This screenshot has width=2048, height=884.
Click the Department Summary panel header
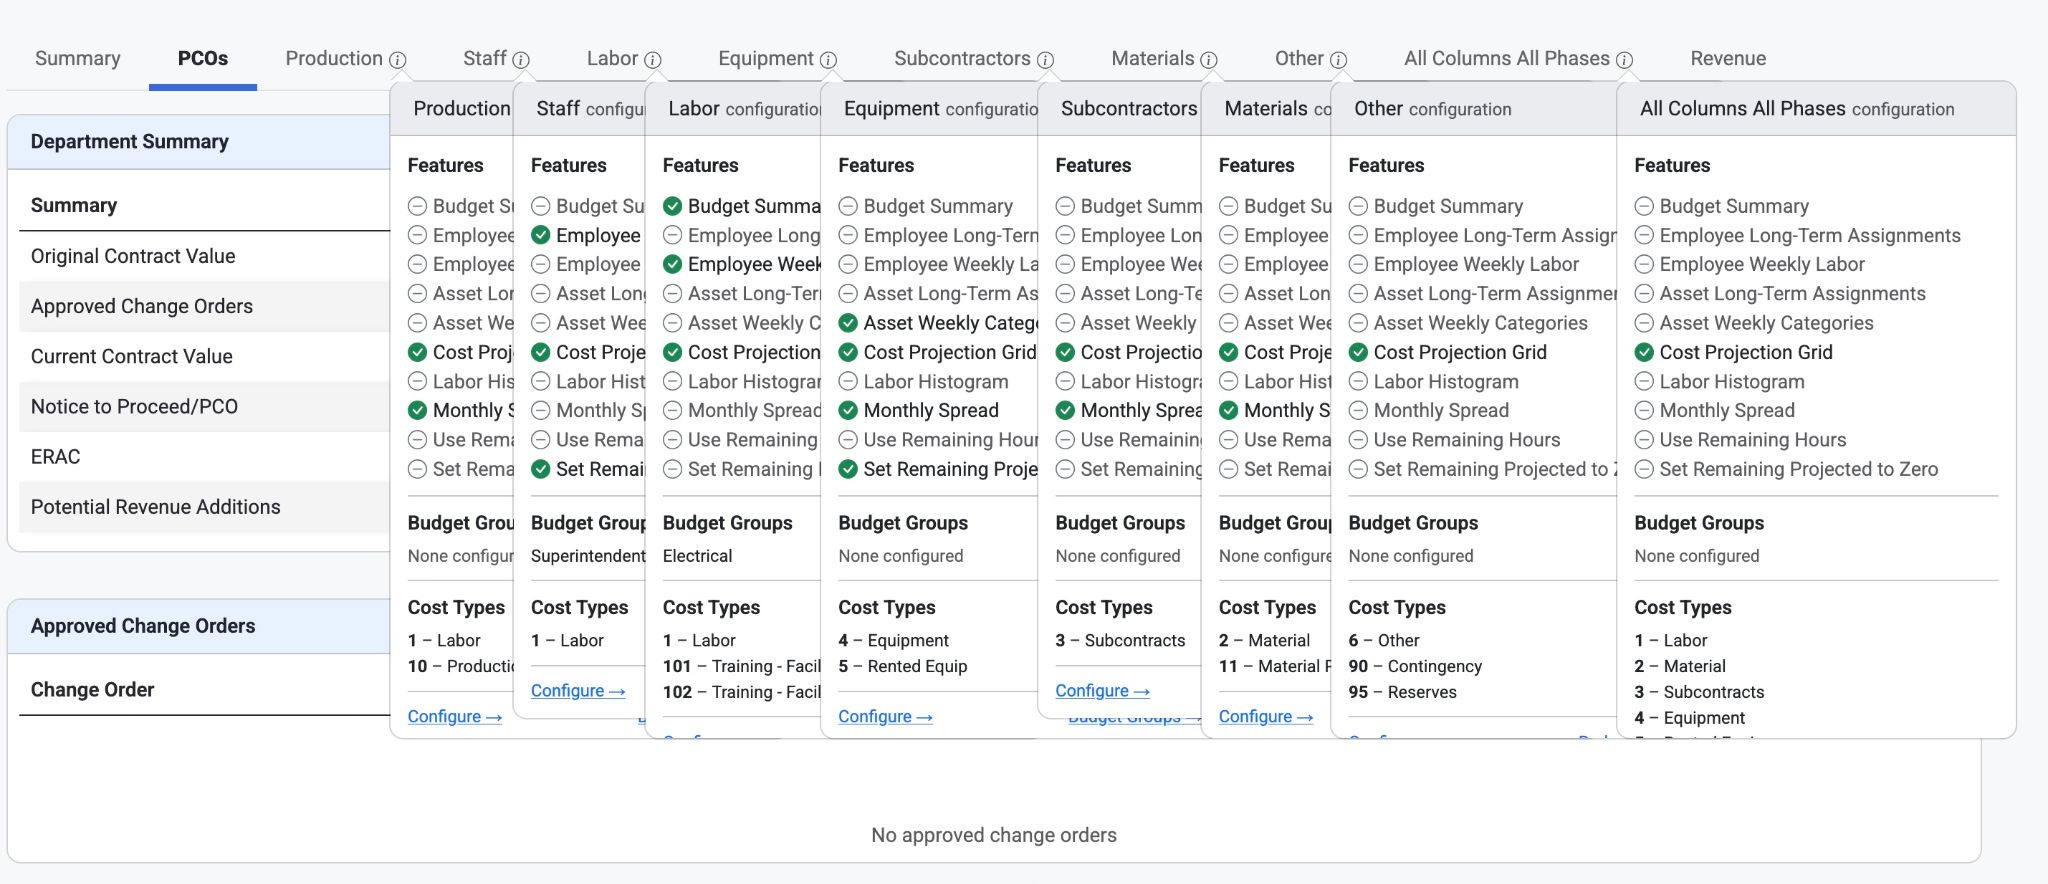(199, 142)
